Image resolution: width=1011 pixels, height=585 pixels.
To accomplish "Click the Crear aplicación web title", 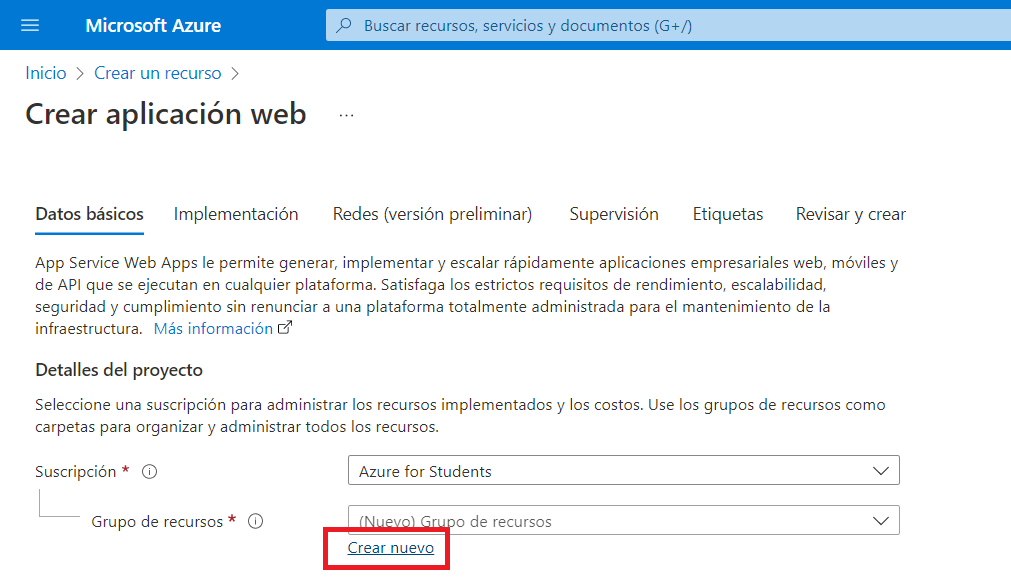I will pyautogui.click(x=166, y=114).
